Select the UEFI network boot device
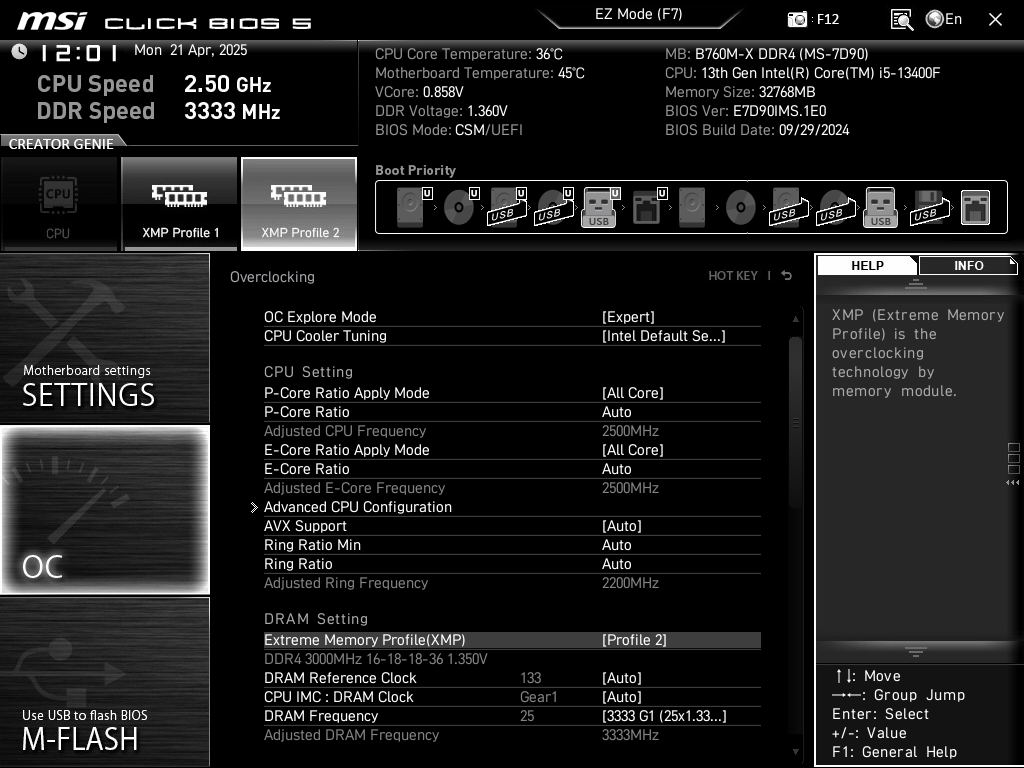Screen dimensions: 1024x768 tap(648, 207)
